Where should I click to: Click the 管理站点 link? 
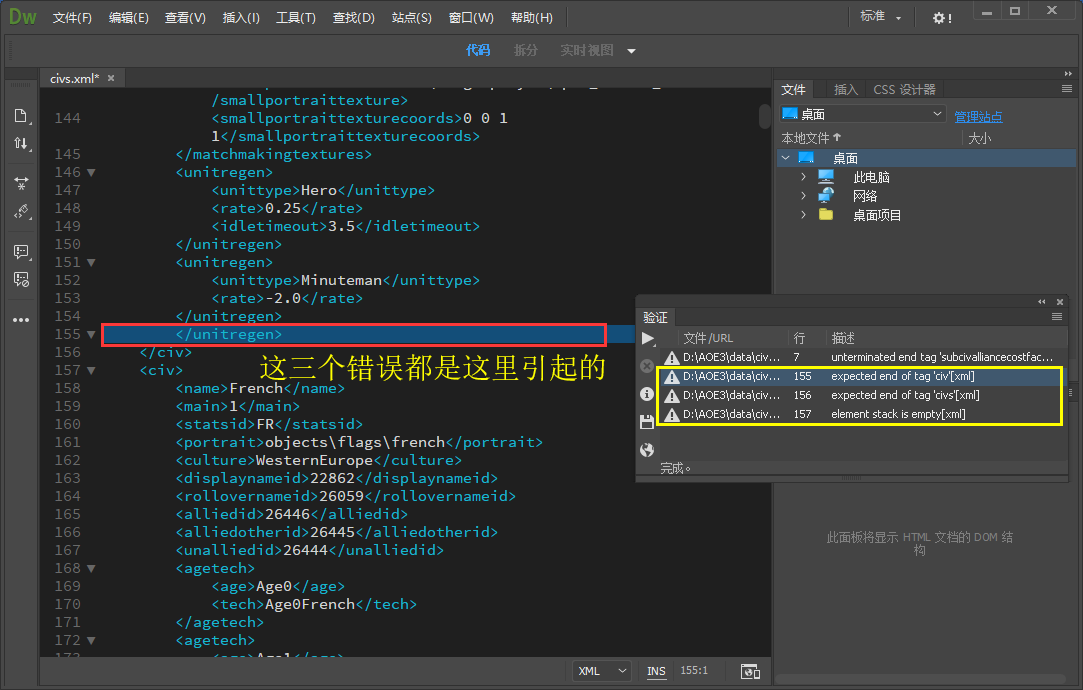tap(978, 117)
